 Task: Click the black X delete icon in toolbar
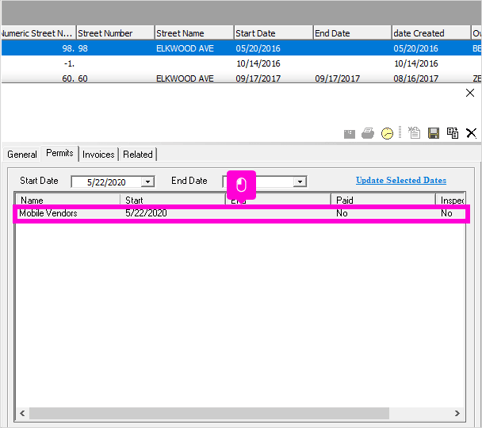[x=471, y=133]
